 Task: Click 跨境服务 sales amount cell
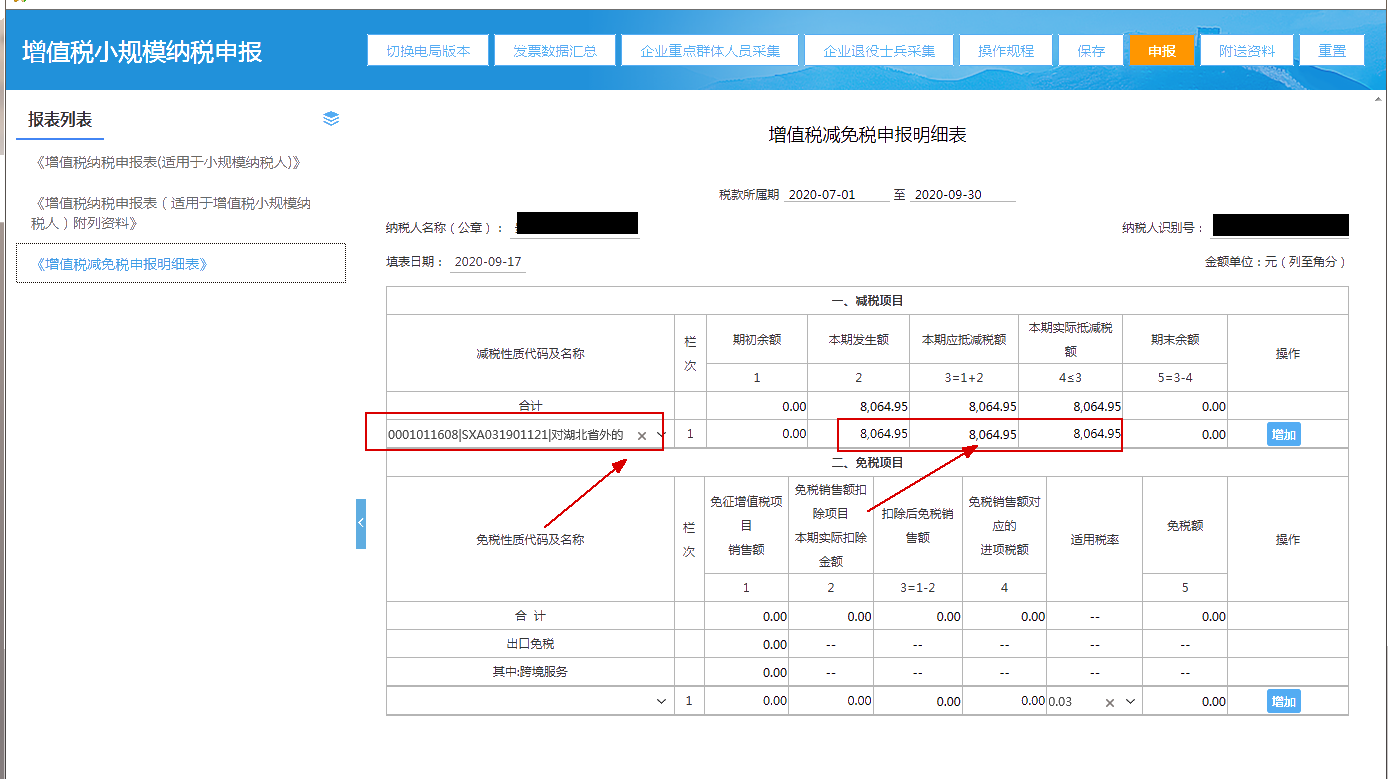747,672
